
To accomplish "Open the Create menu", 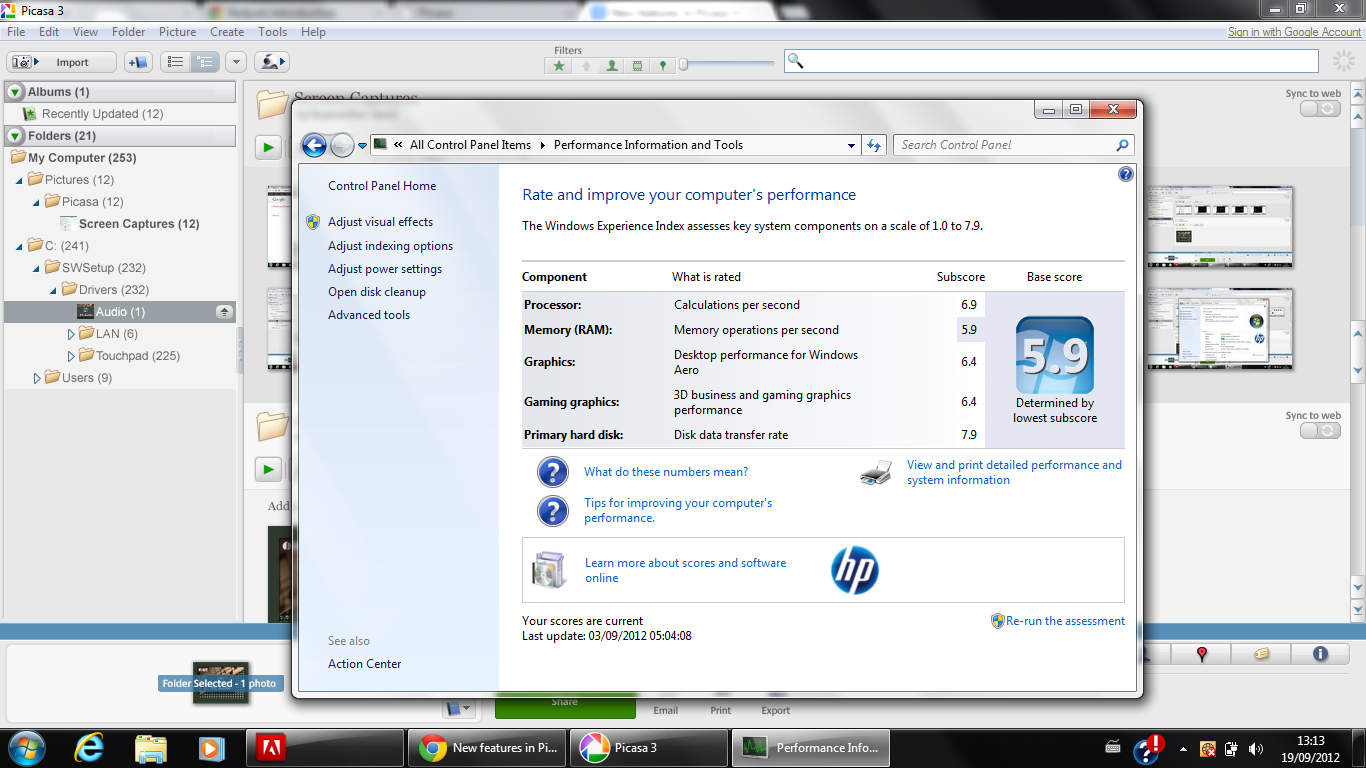I will pos(227,32).
